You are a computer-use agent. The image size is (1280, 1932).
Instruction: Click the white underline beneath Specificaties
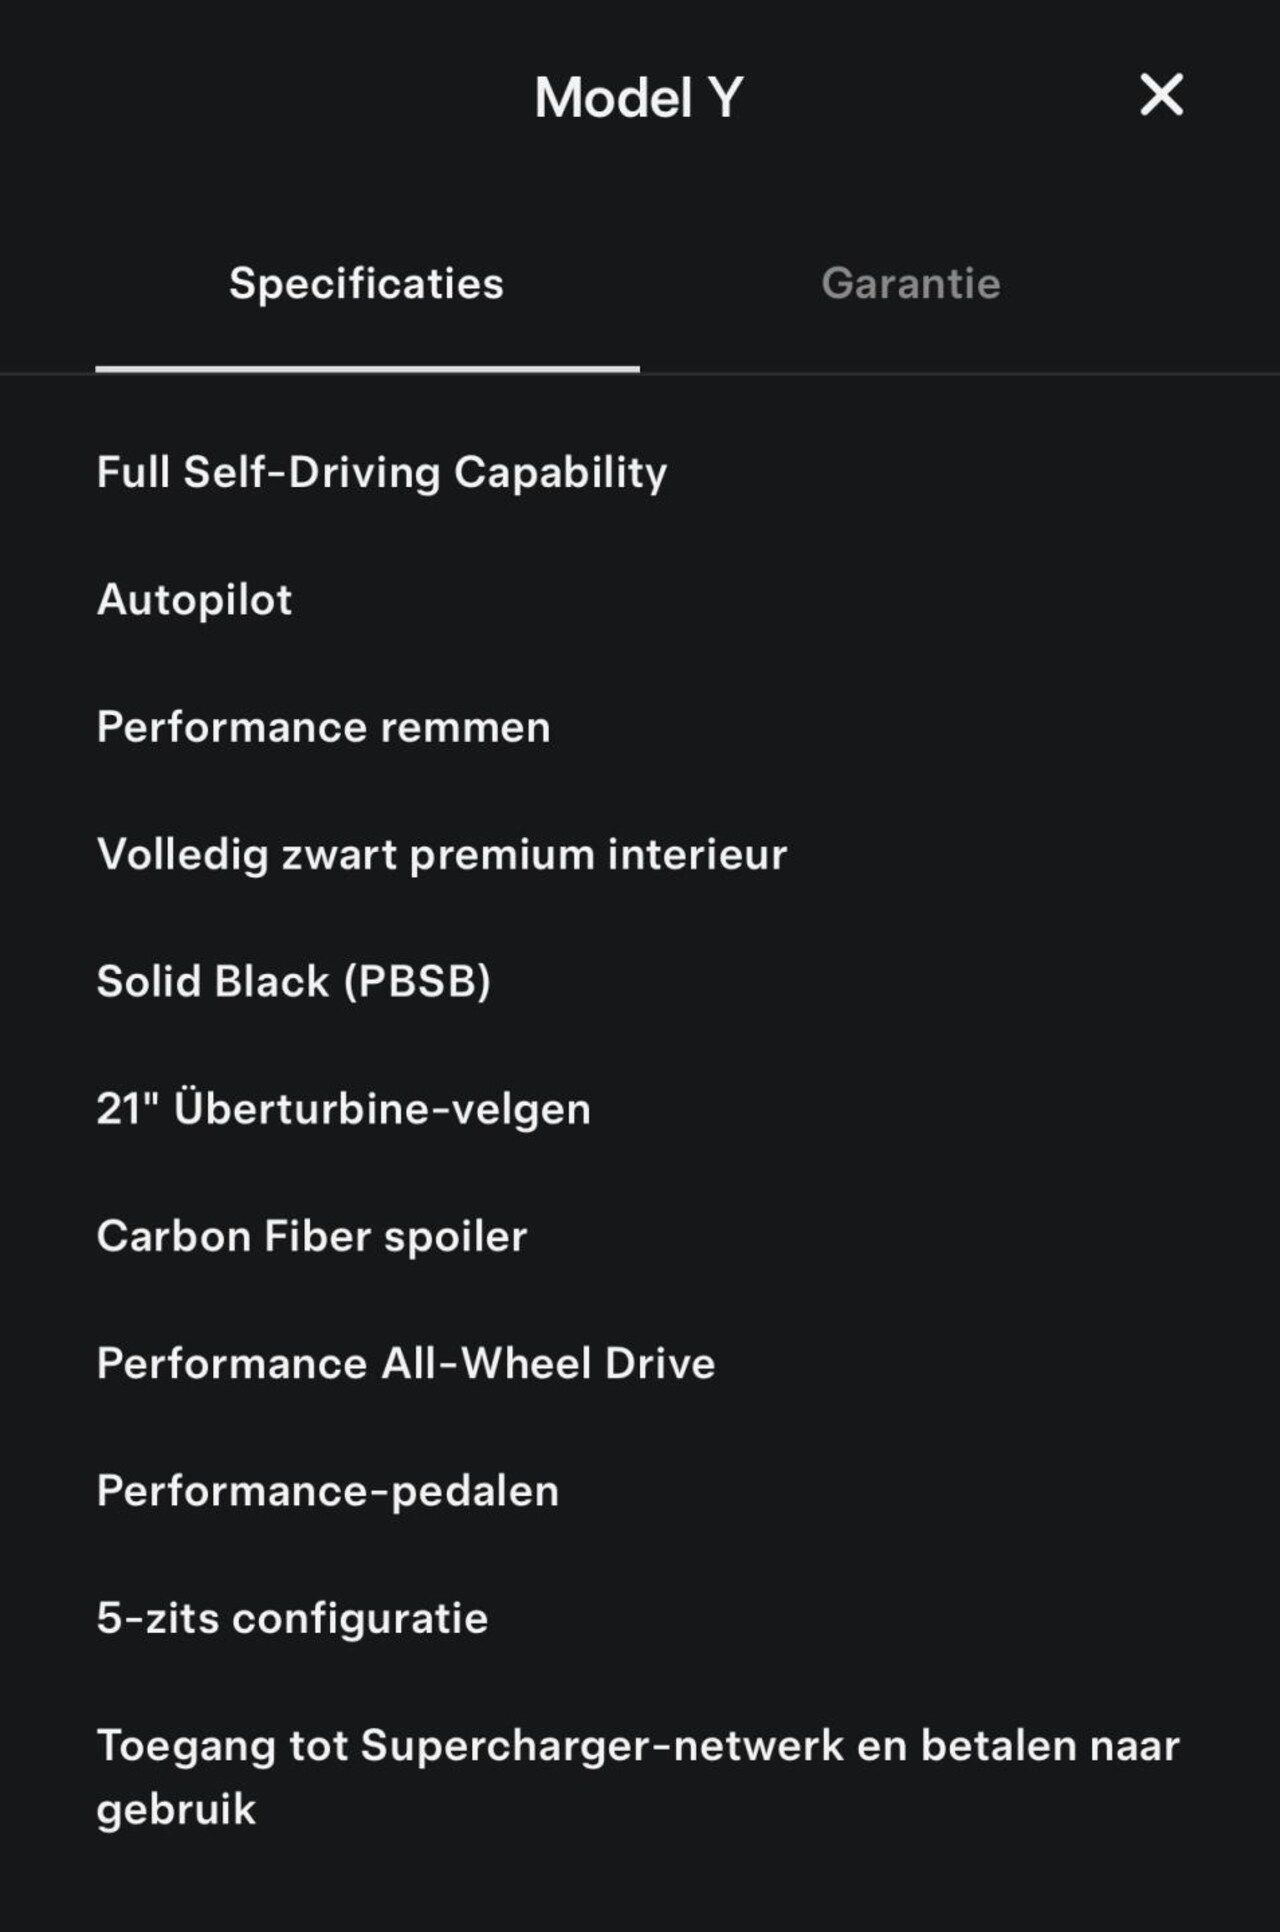pyautogui.click(x=367, y=369)
